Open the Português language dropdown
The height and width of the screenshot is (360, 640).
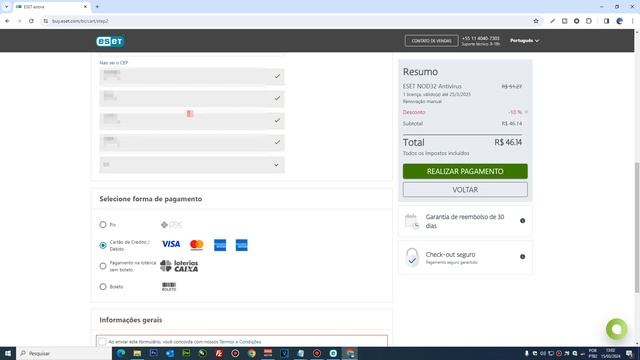click(524, 40)
